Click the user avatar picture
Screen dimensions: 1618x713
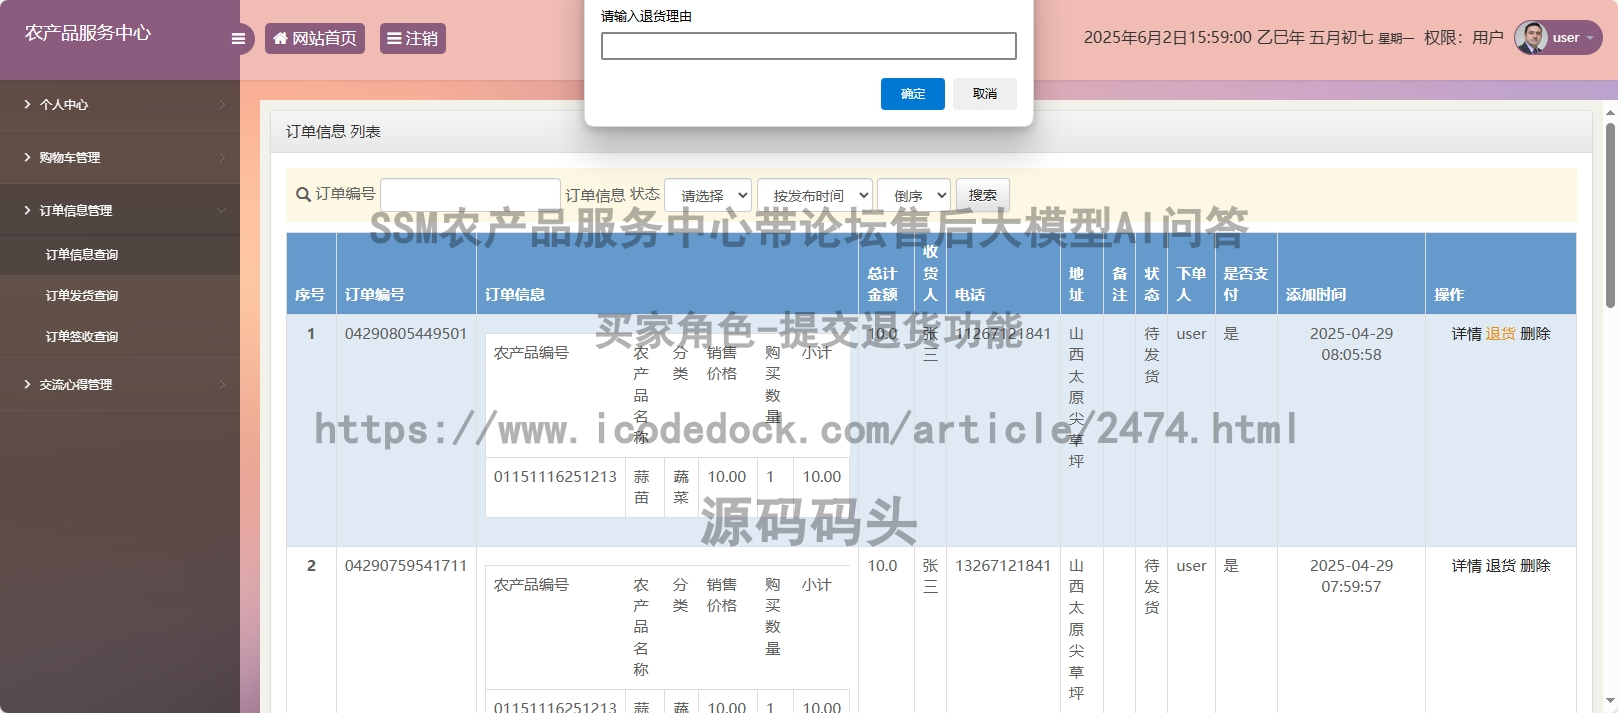point(1530,37)
